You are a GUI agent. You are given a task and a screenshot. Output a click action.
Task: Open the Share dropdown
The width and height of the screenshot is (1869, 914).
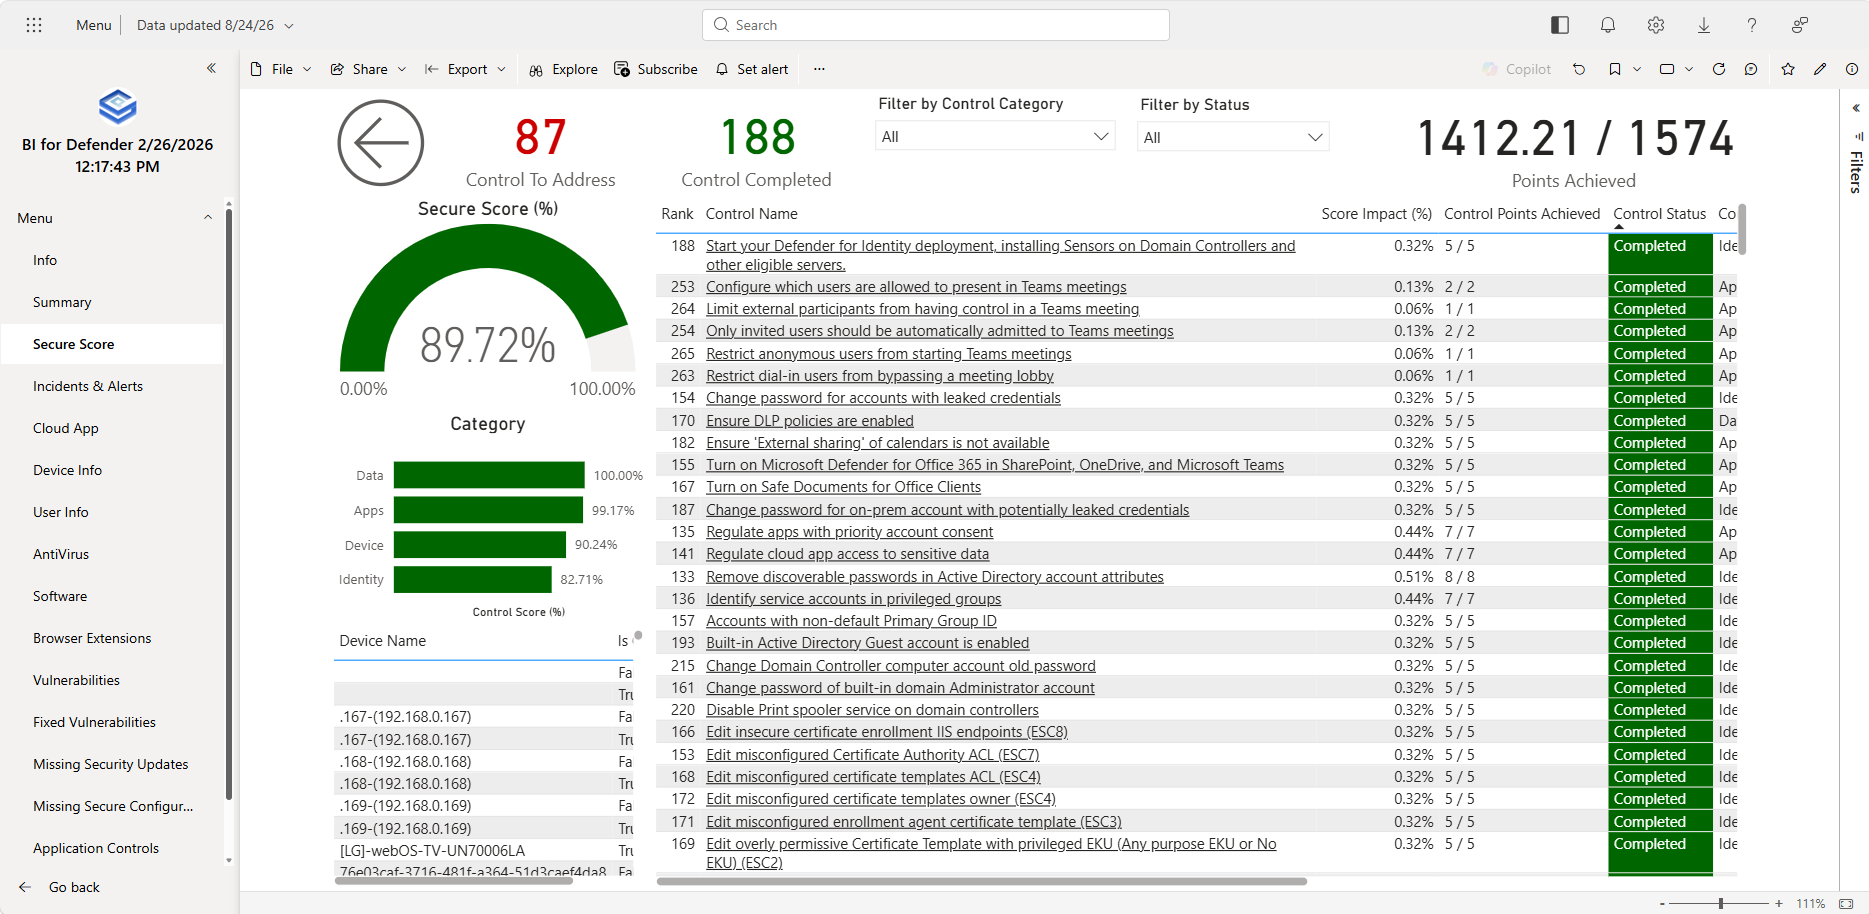point(368,69)
